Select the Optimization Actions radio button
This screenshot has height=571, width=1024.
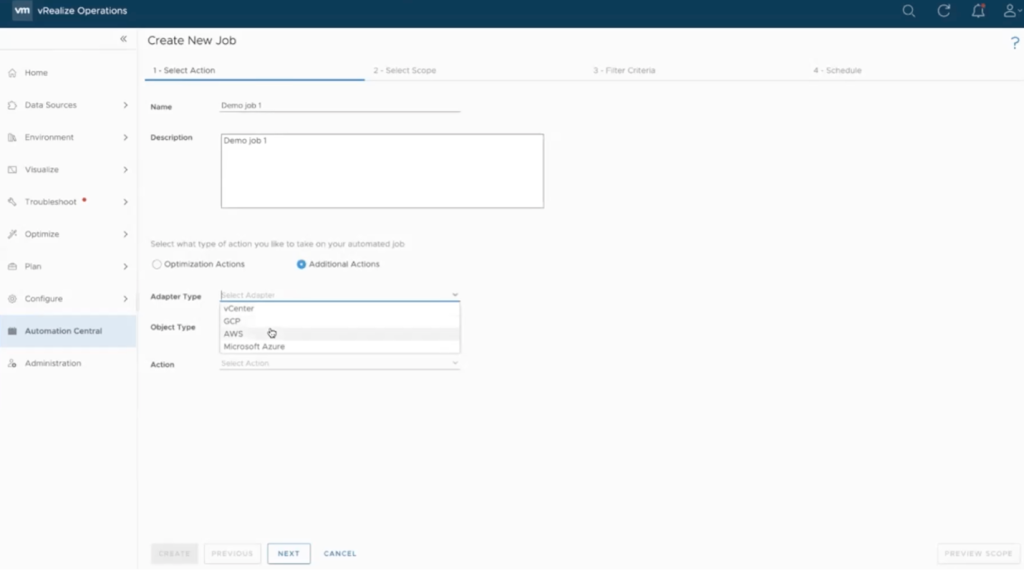point(156,264)
